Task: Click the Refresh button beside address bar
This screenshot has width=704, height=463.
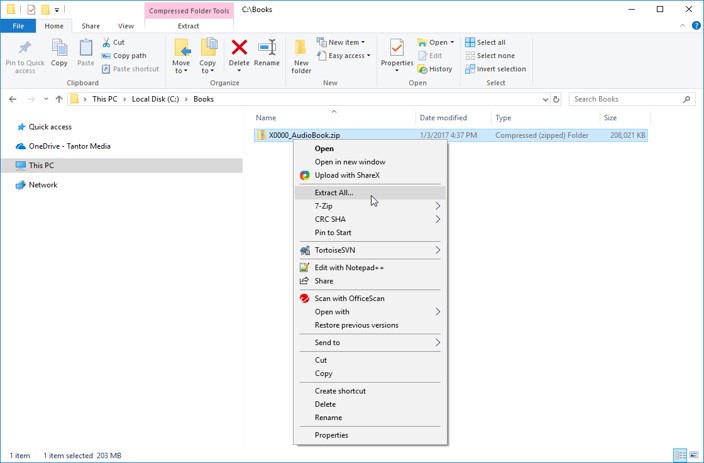Action: tap(556, 99)
